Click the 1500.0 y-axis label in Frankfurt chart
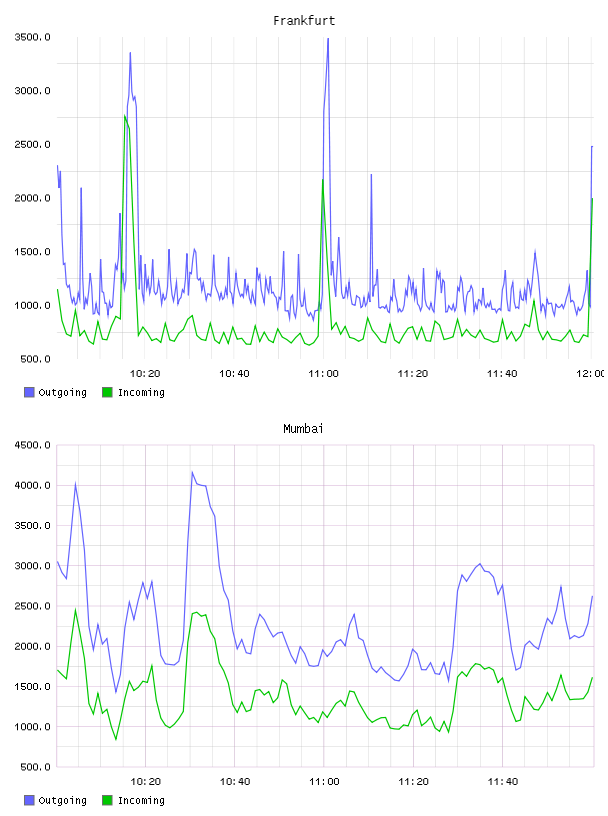 [x=33, y=251]
